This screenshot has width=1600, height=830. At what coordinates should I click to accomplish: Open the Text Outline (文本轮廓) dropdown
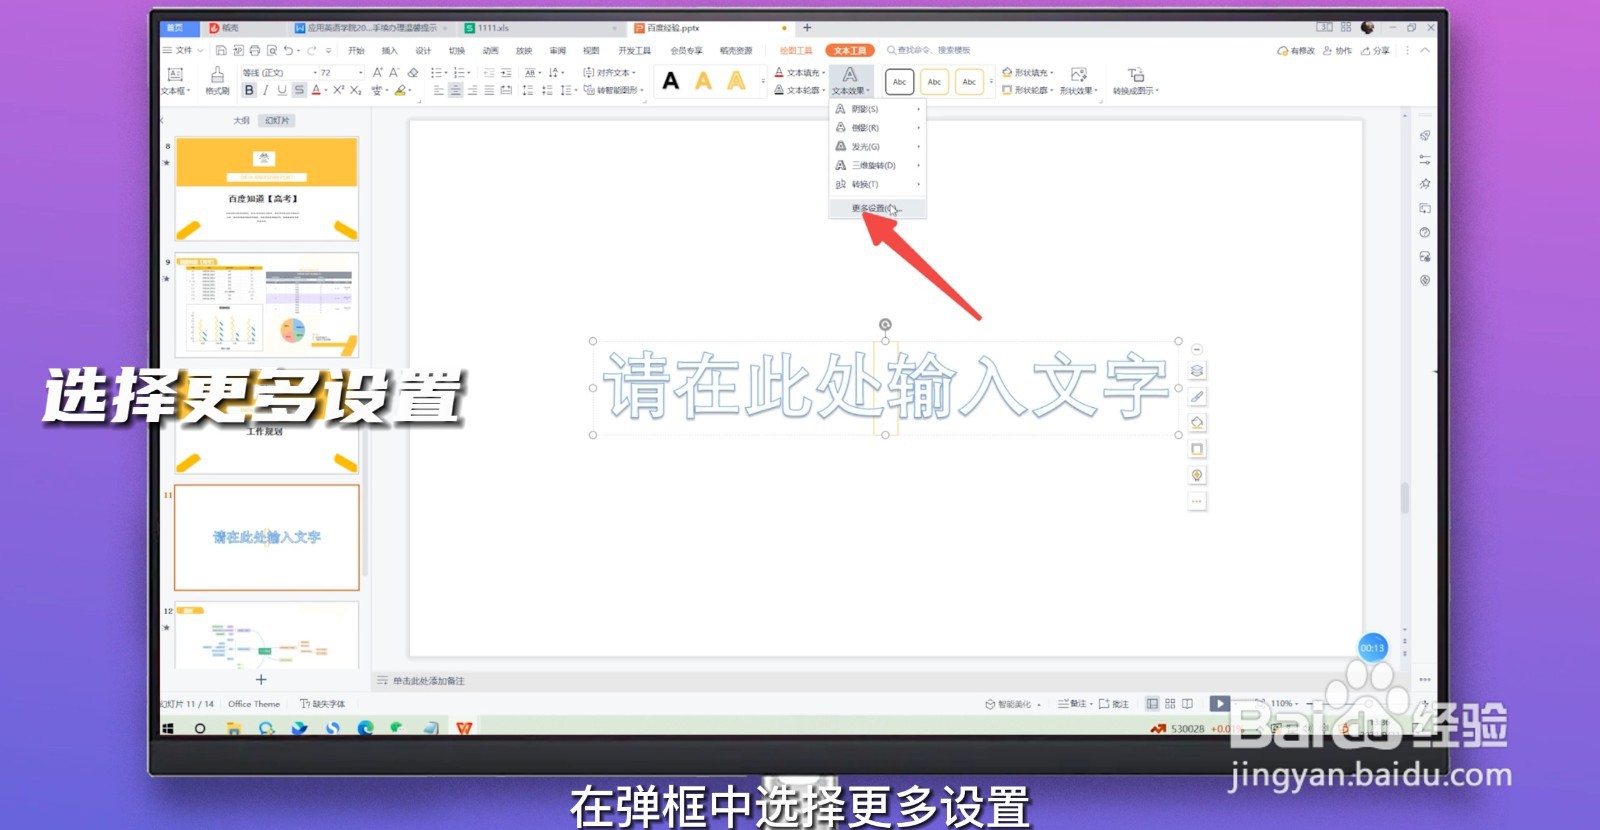800,90
